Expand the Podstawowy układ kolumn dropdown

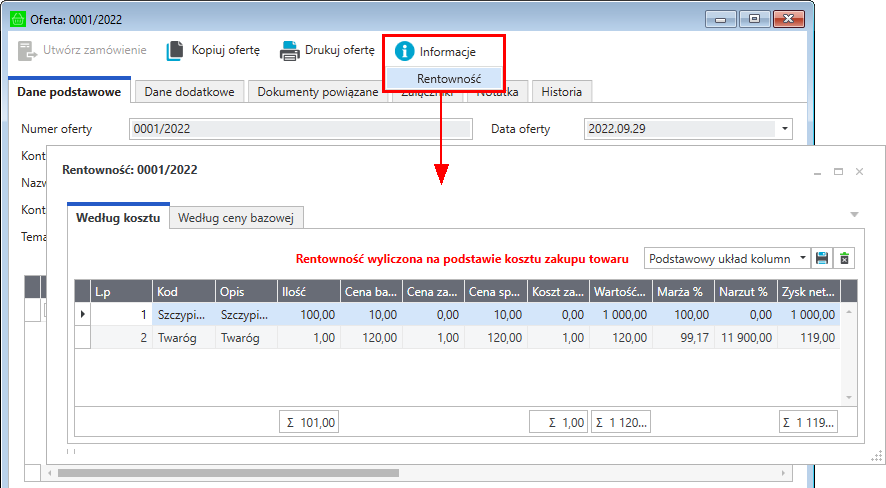click(802, 258)
